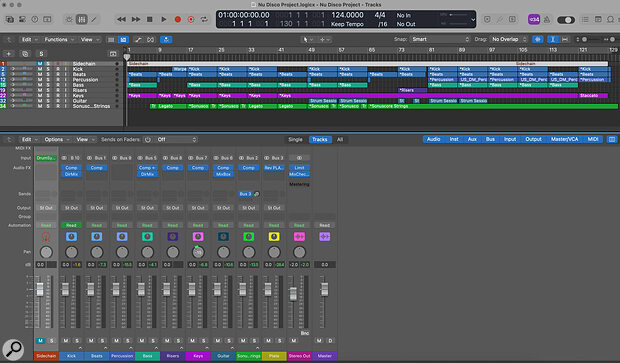Screen dimensions: 620x363
Task: Toggle the MIDI channel strip filter
Action: [593, 139]
